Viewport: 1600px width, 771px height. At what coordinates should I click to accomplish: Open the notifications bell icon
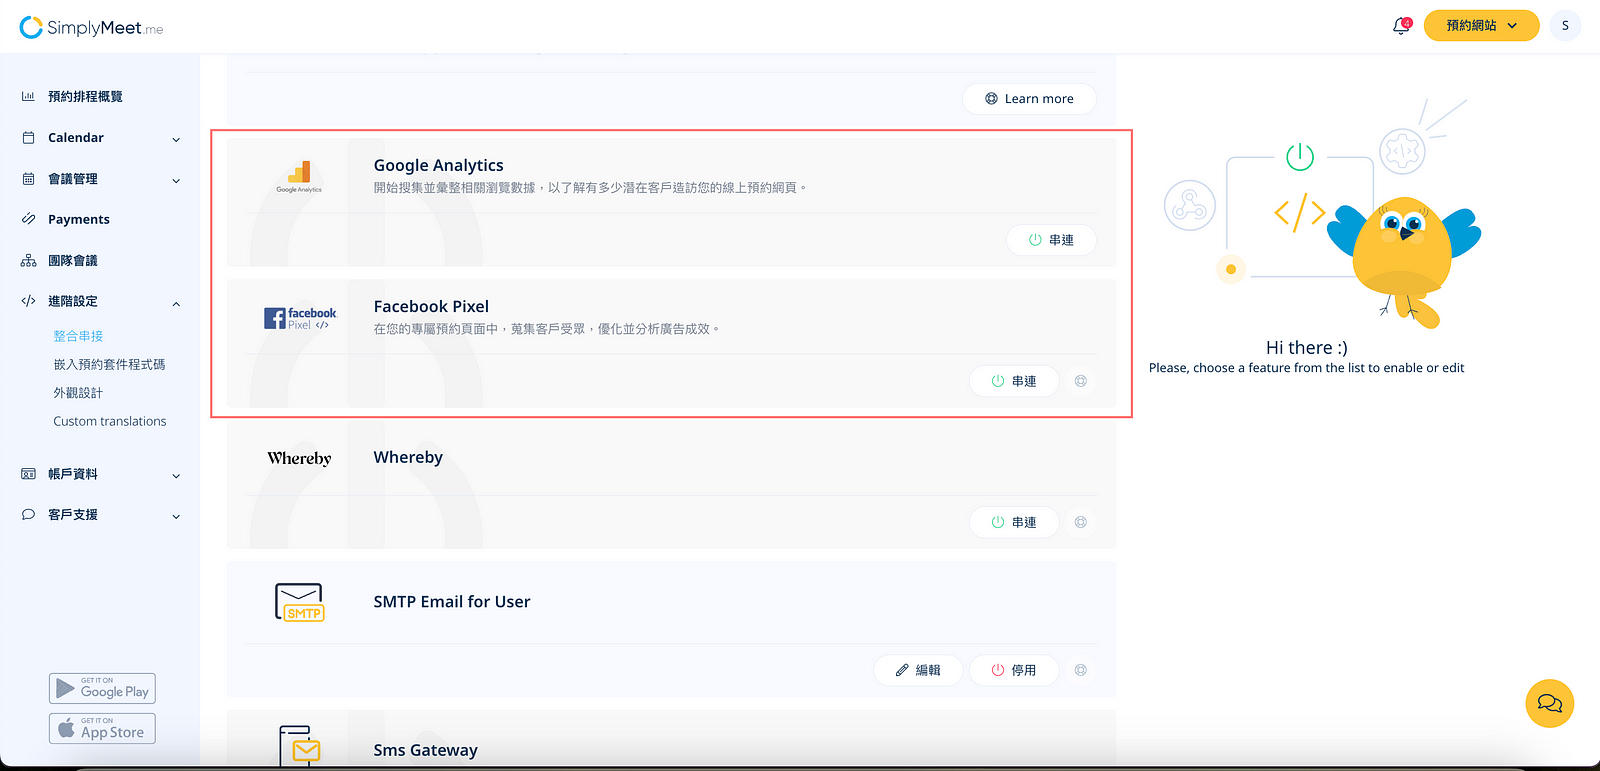click(x=1400, y=26)
